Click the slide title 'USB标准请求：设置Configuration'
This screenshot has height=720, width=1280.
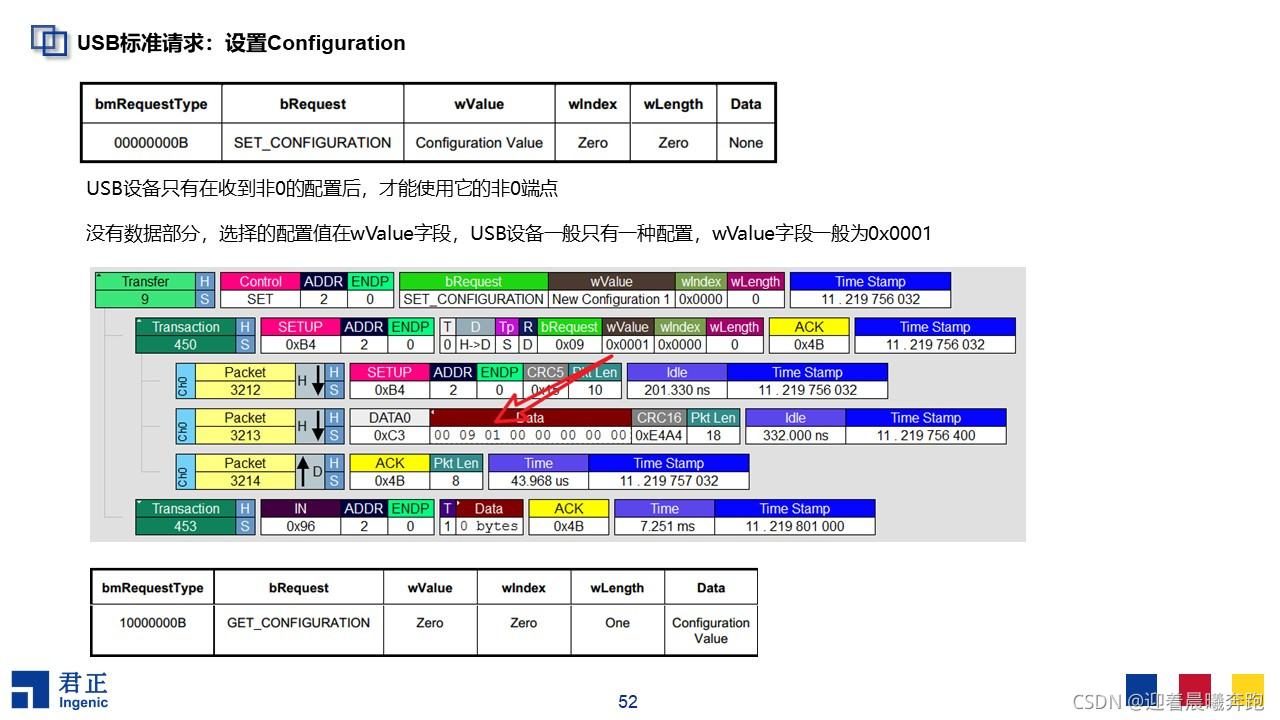(x=241, y=43)
